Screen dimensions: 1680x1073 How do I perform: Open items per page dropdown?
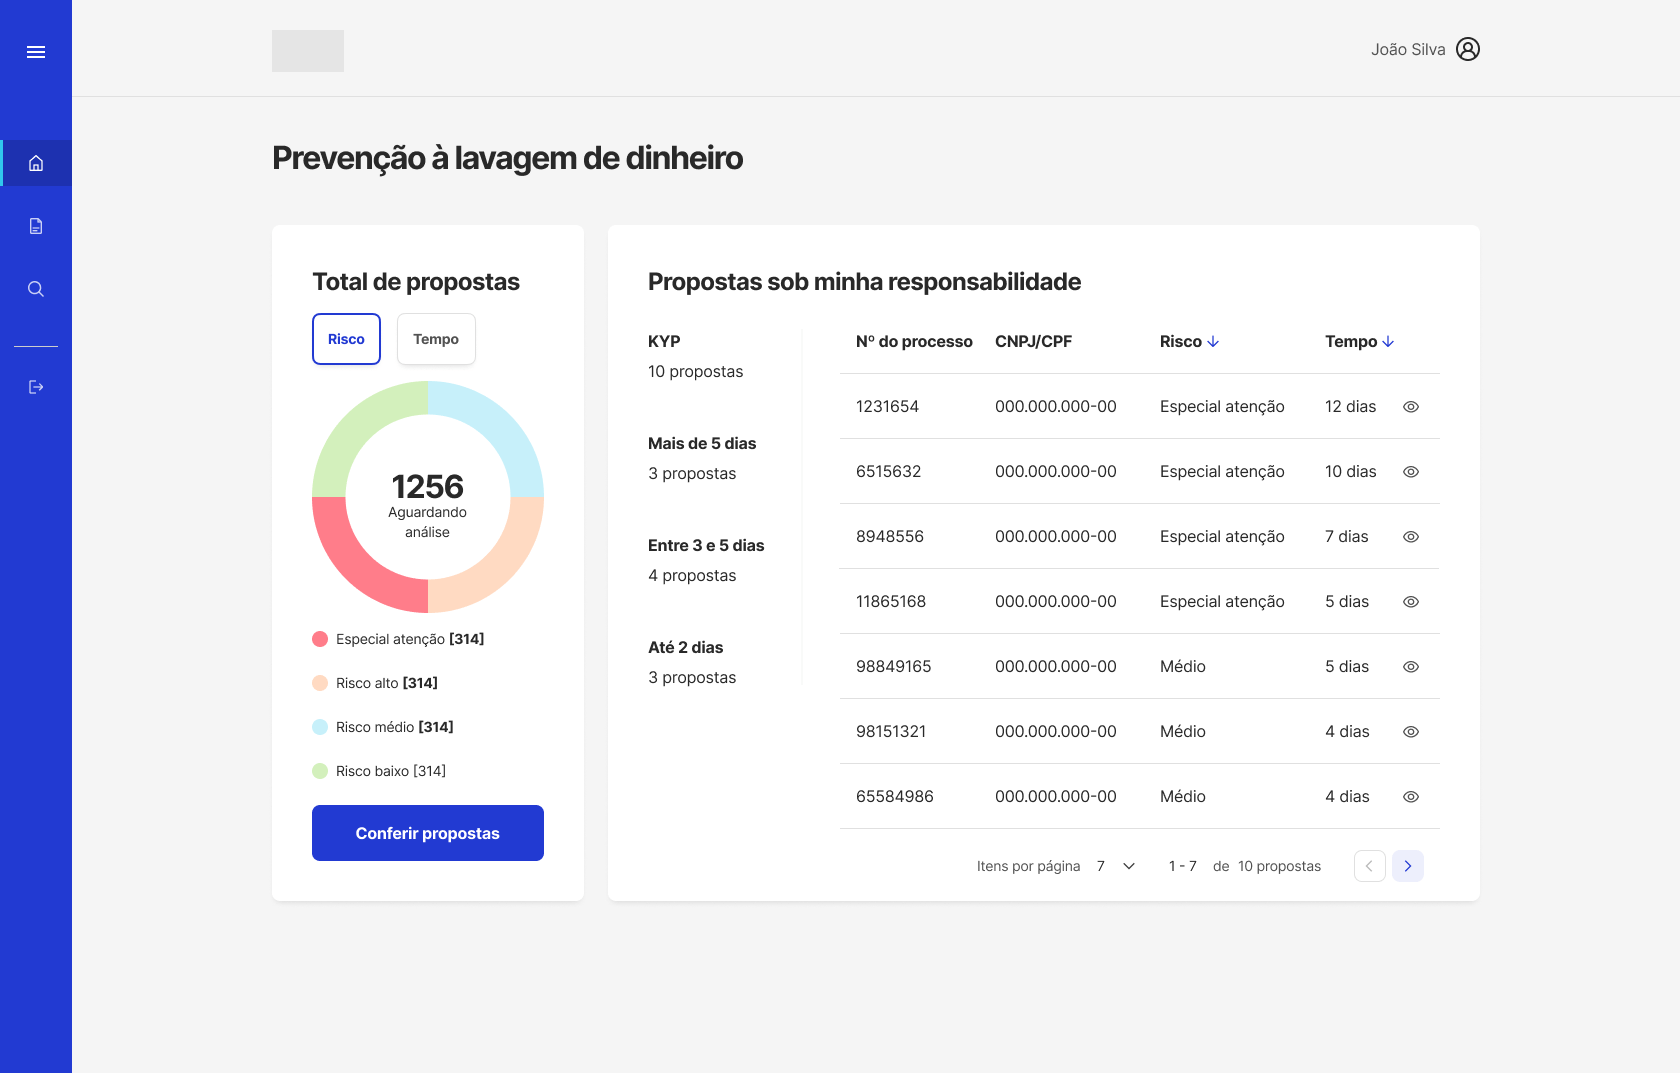1128,866
